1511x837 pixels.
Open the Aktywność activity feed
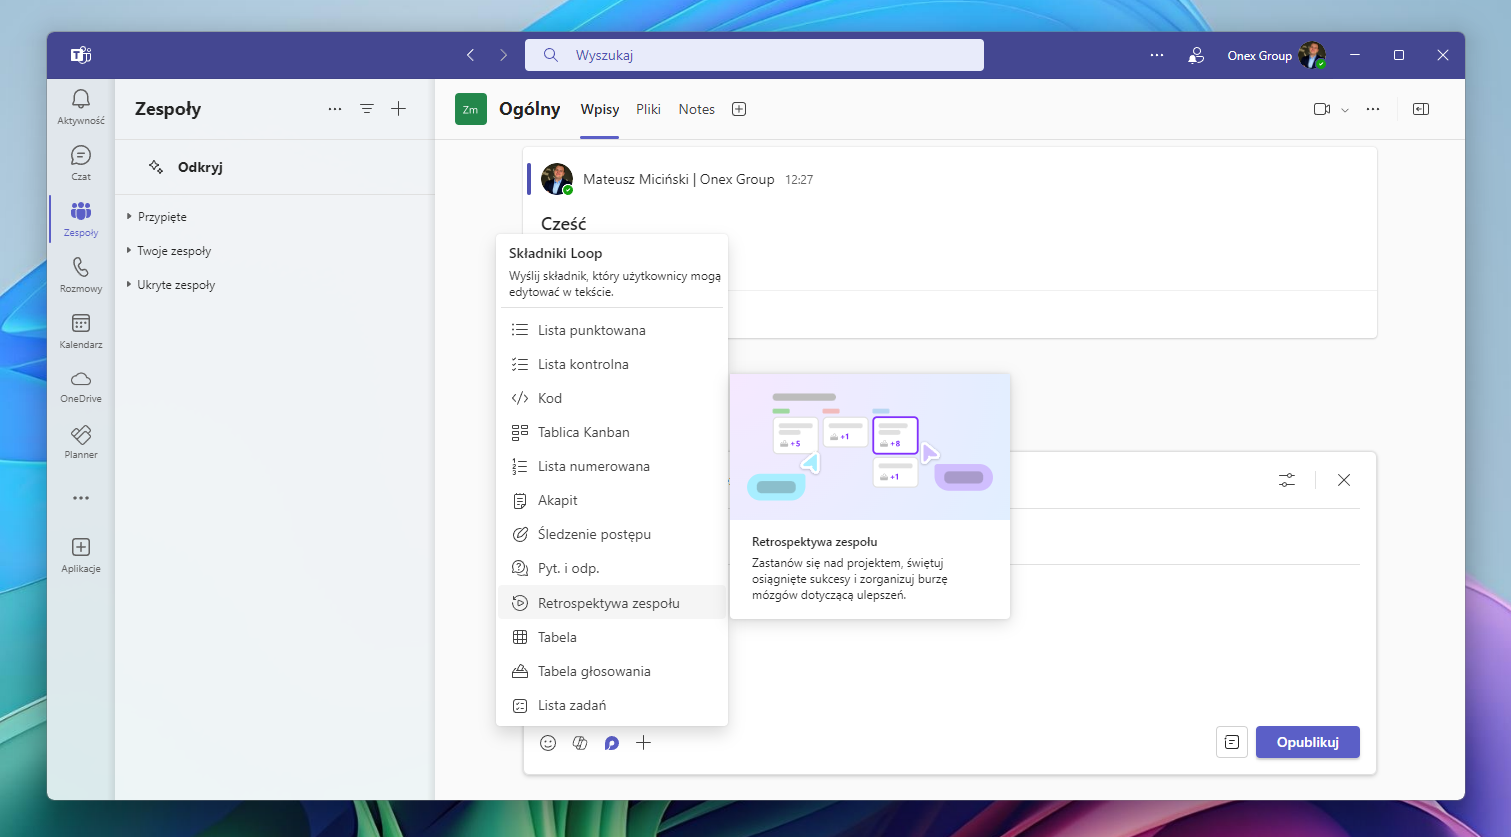(x=81, y=107)
